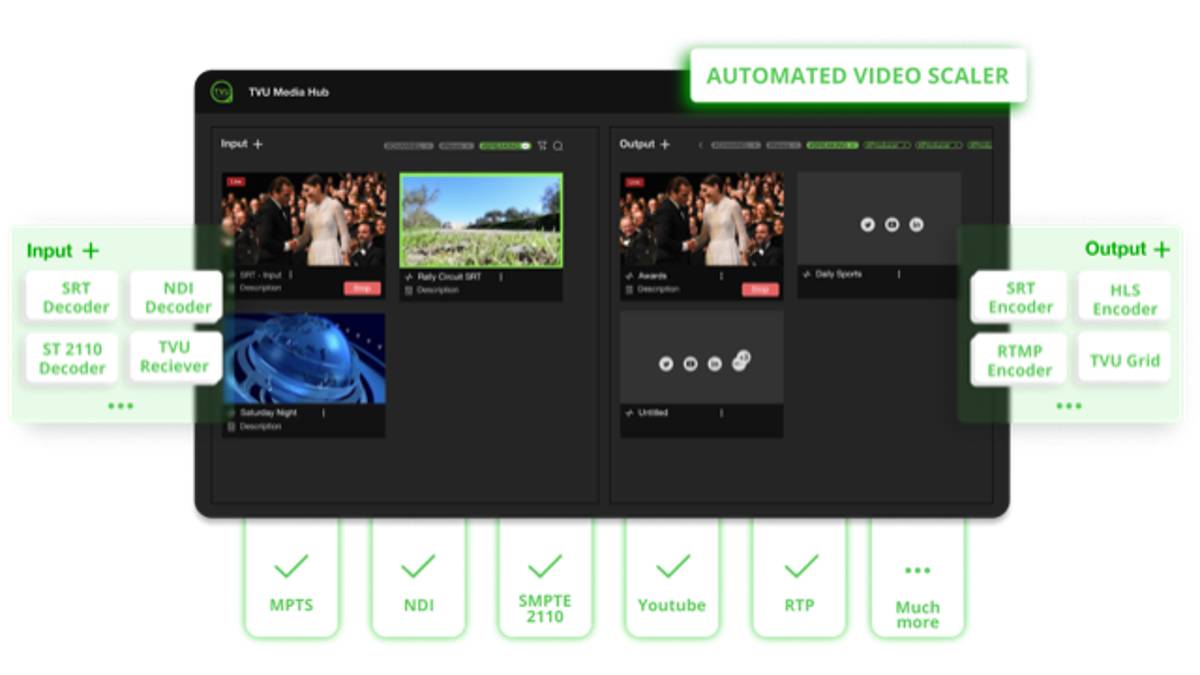Click the TVU logo in the header

pyautogui.click(x=221, y=92)
